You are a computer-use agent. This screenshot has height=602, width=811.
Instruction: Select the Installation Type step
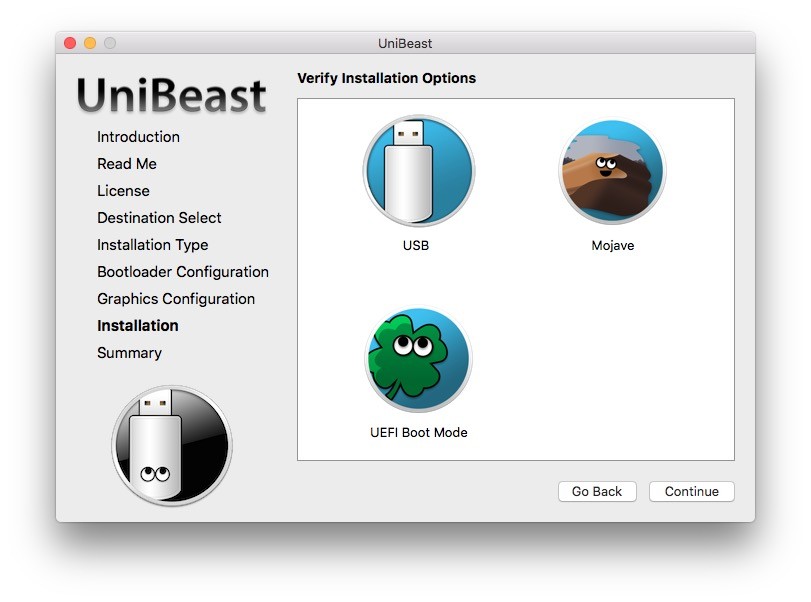click(x=153, y=245)
